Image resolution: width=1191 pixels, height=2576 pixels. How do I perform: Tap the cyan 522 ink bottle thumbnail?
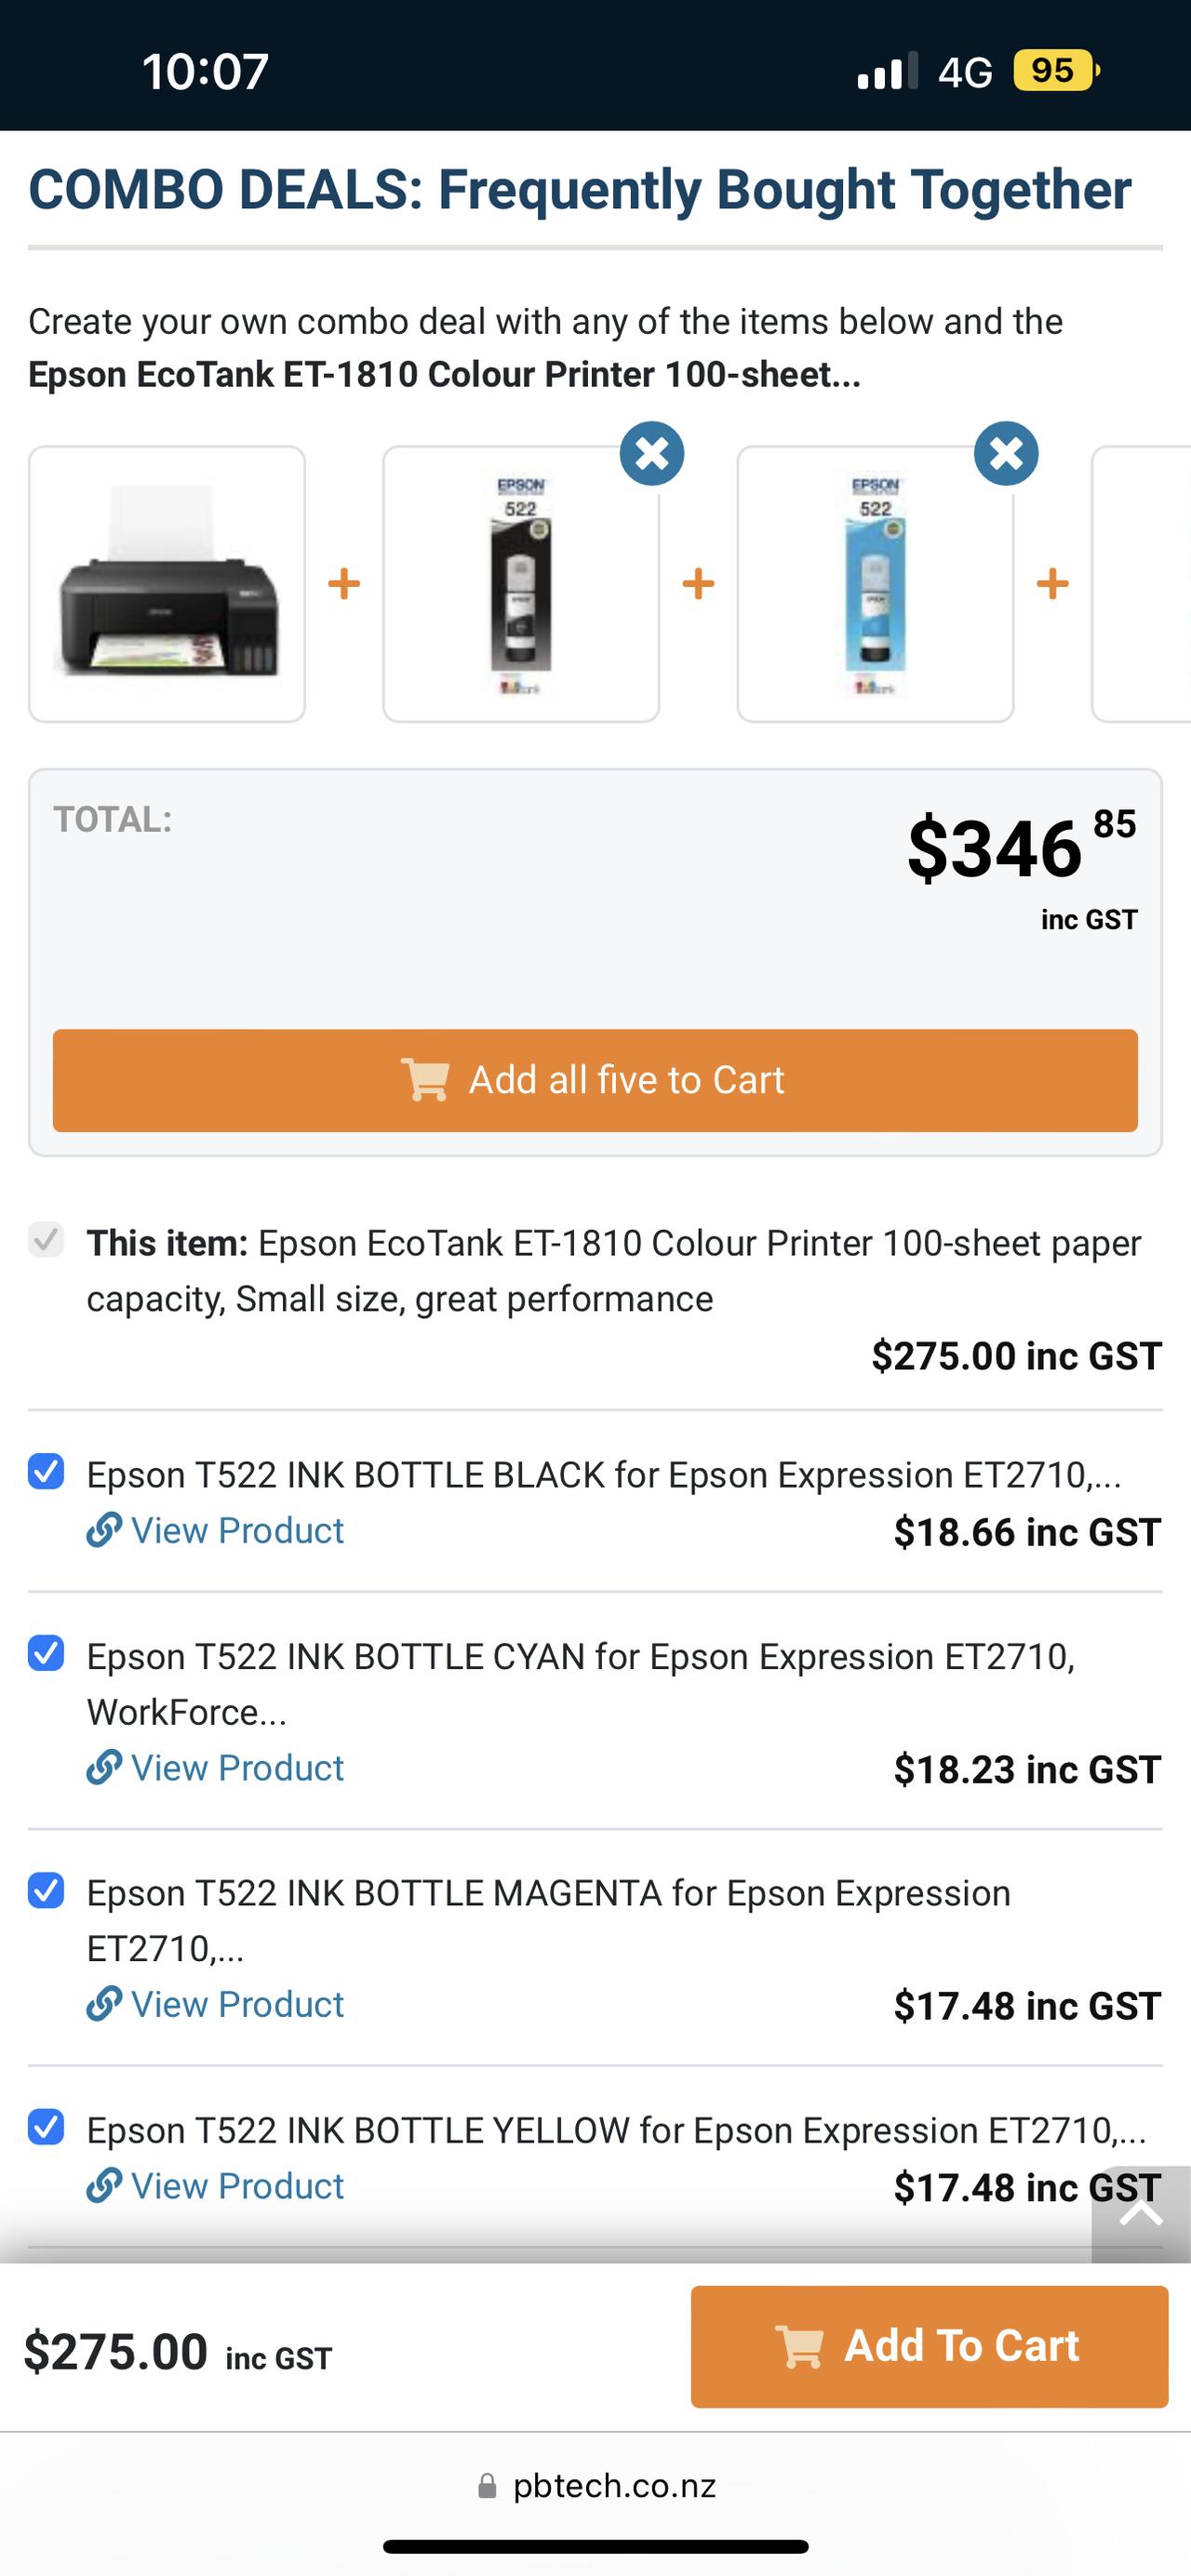point(875,584)
